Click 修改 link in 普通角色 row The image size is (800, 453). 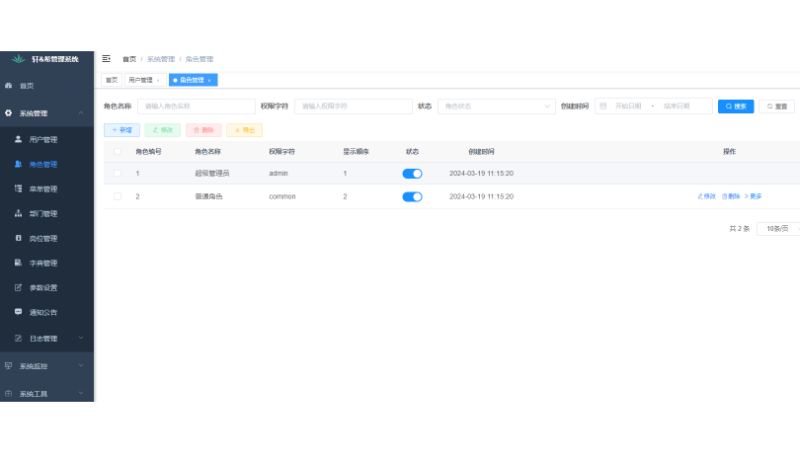(x=707, y=196)
